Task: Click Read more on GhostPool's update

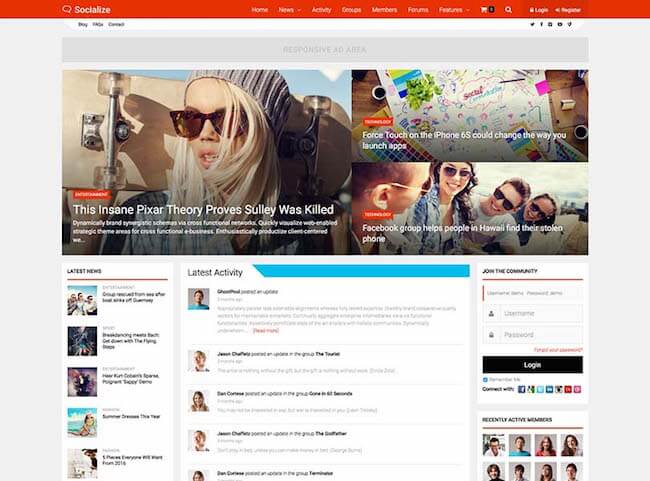Action: [266, 330]
